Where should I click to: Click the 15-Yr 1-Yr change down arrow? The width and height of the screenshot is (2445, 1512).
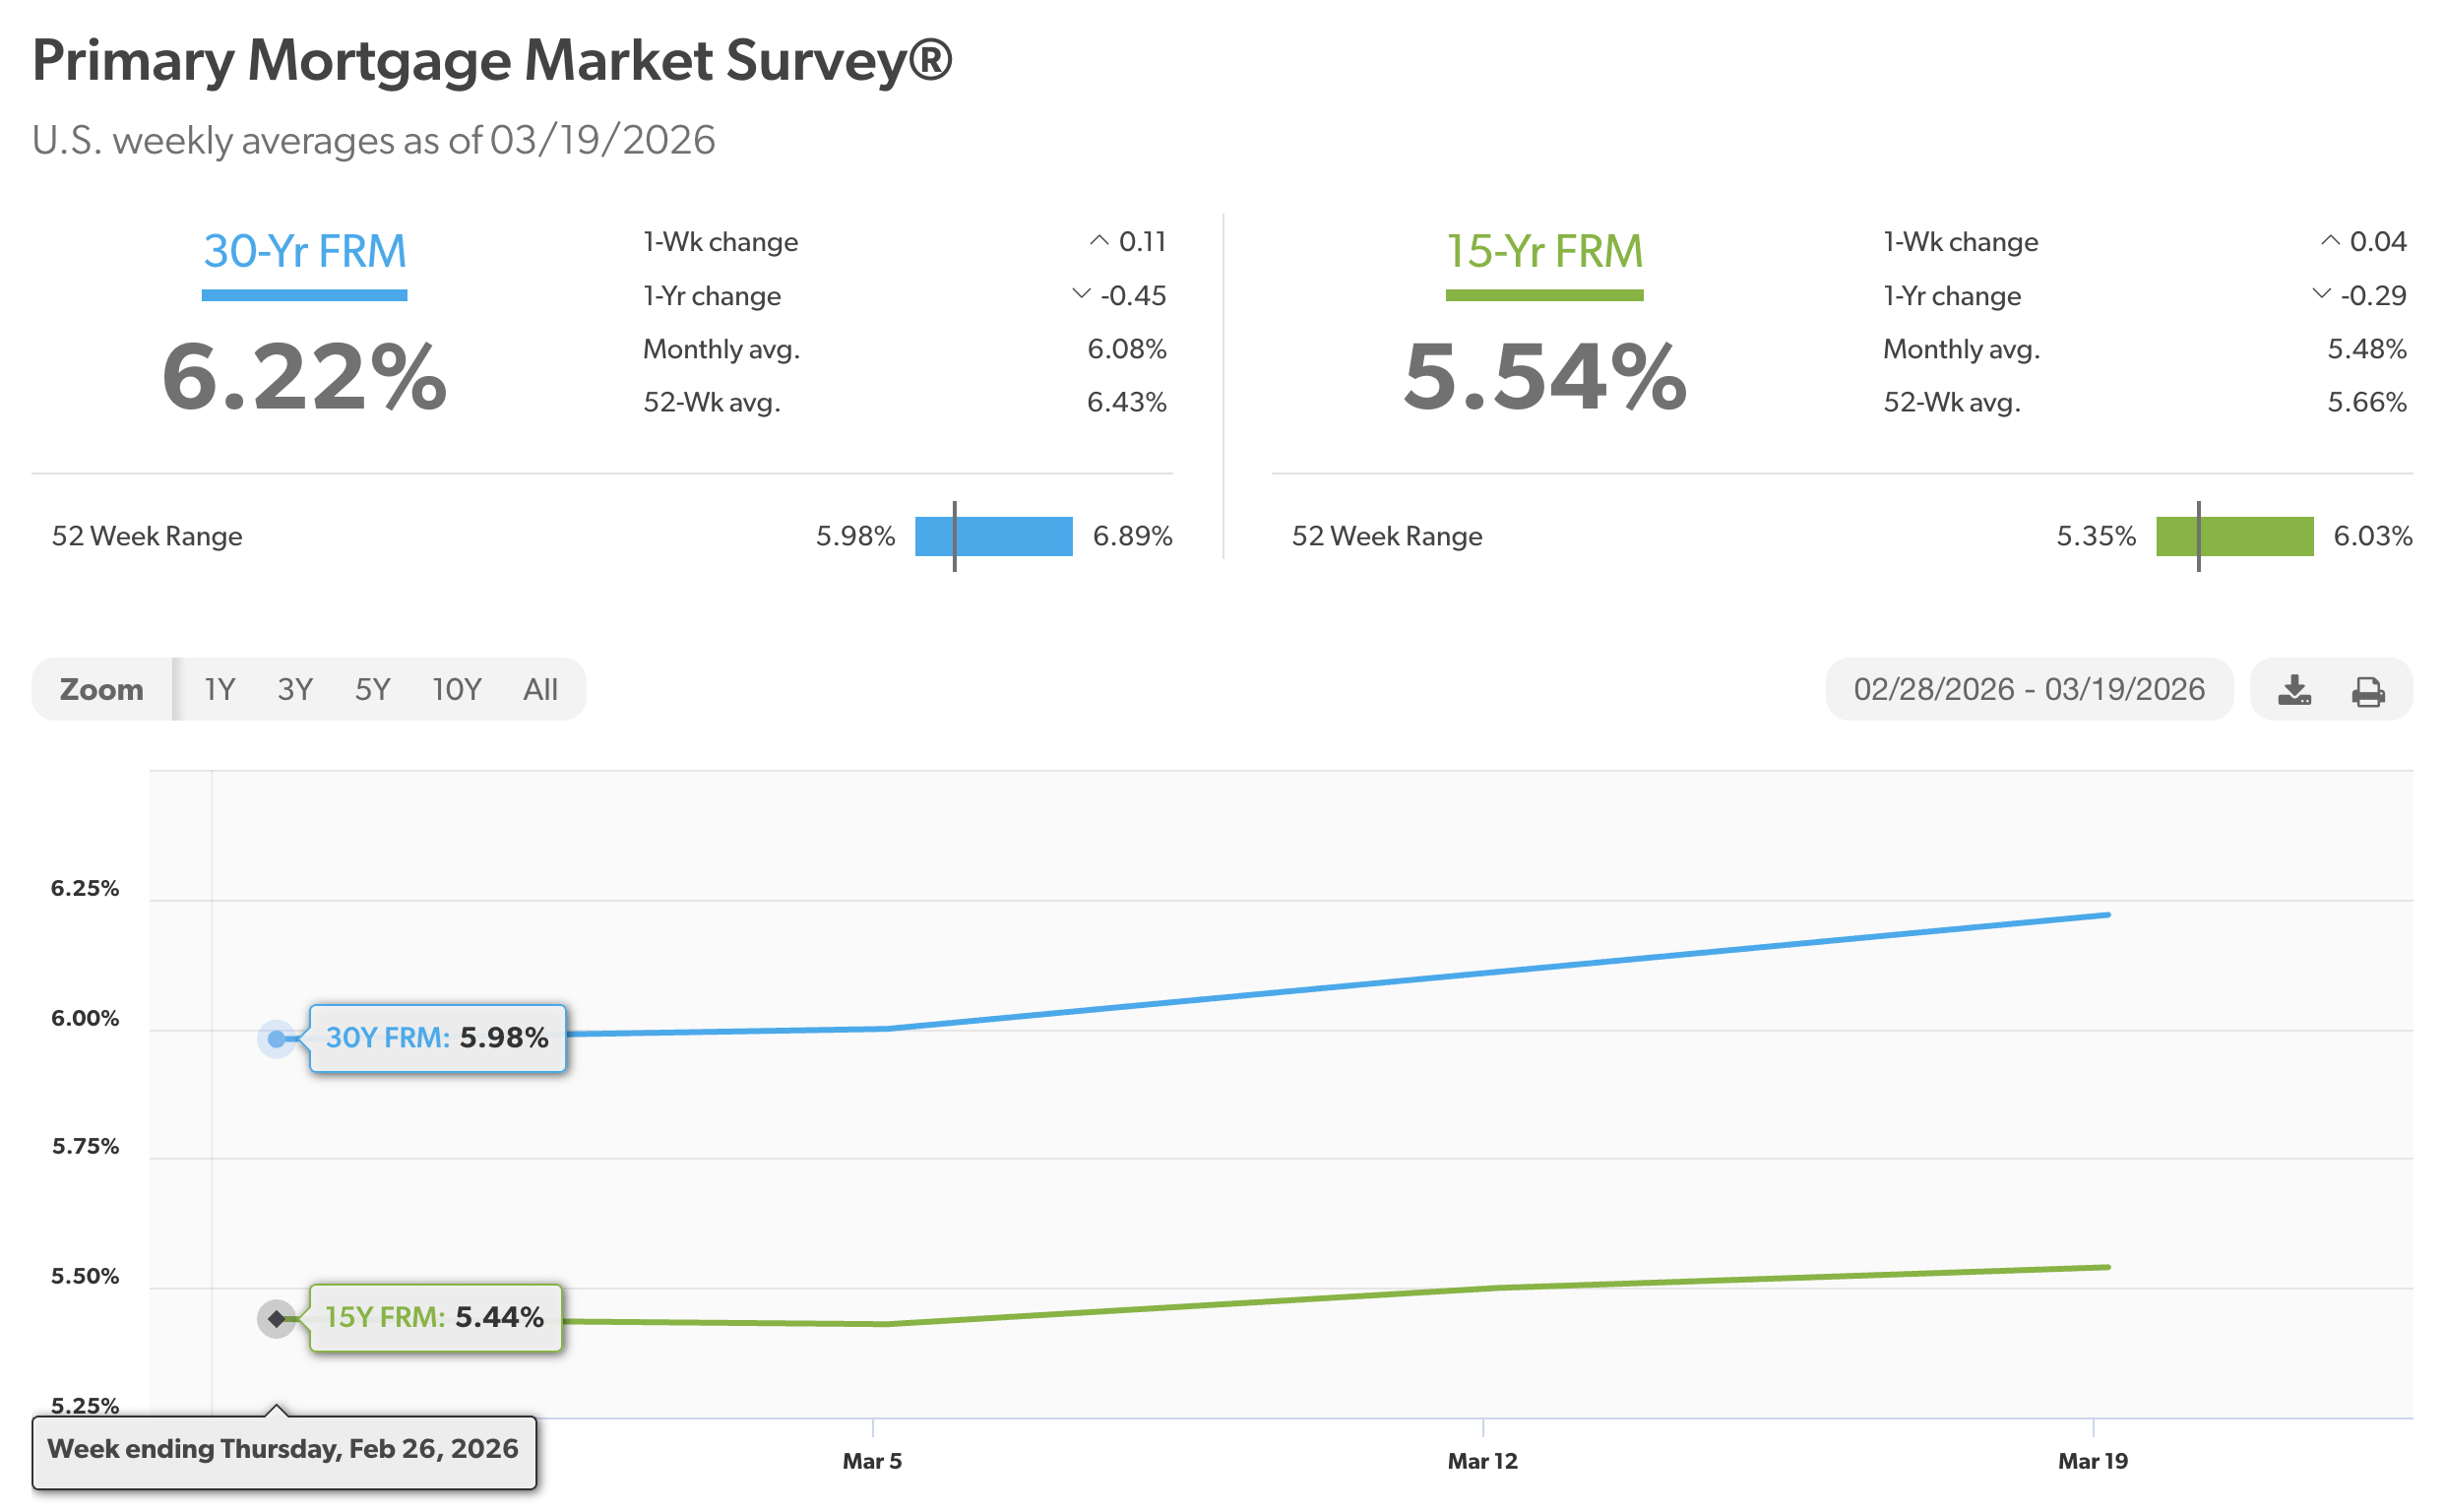click(2322, 294)
